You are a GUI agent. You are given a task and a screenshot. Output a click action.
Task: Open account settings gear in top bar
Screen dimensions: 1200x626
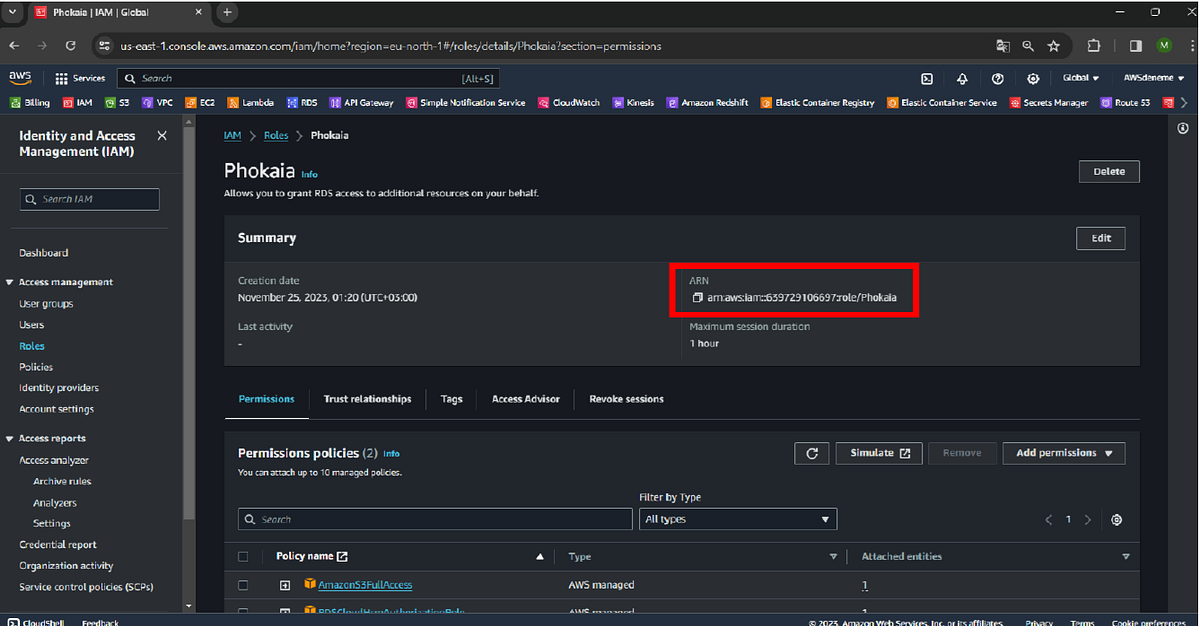pyautogui.click(x=1031, y=78)
